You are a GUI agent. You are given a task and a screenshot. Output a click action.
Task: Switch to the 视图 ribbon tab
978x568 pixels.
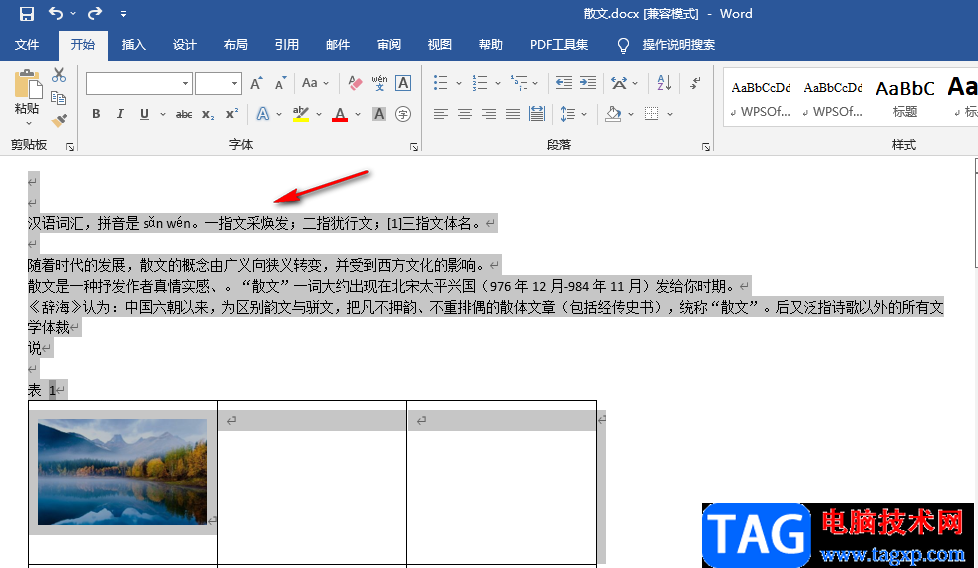click(x=440, y=45)
